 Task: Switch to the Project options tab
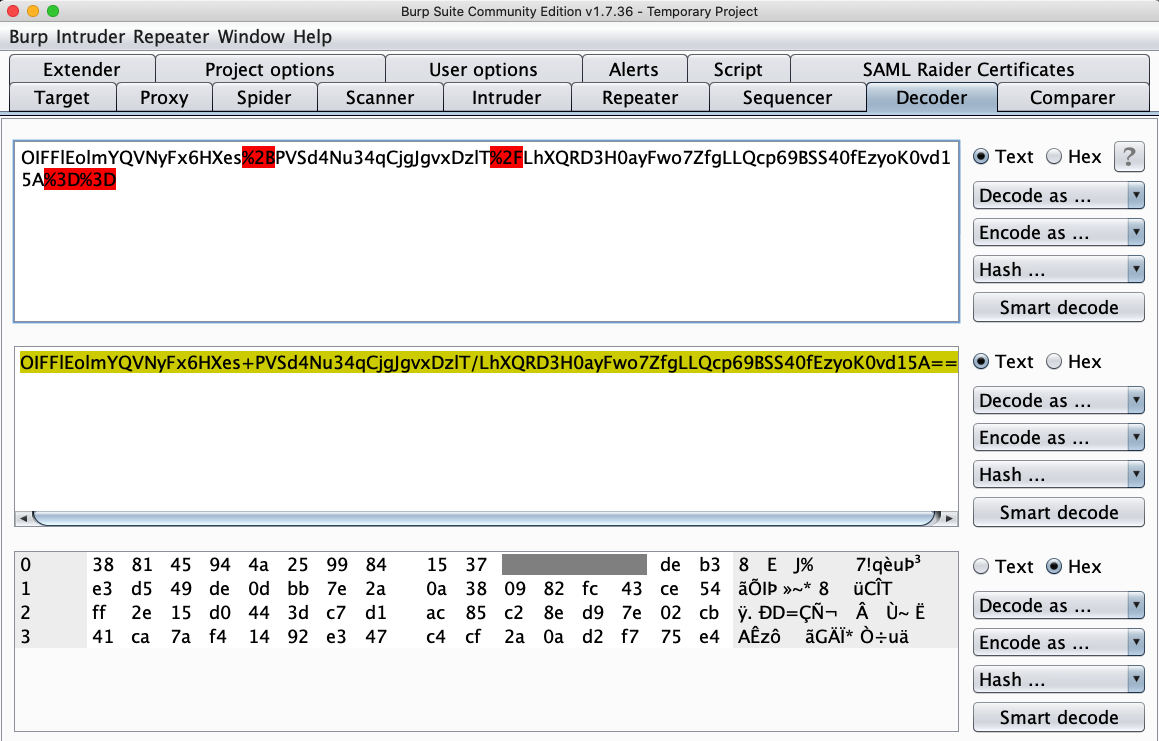click(x=270, y=70)
